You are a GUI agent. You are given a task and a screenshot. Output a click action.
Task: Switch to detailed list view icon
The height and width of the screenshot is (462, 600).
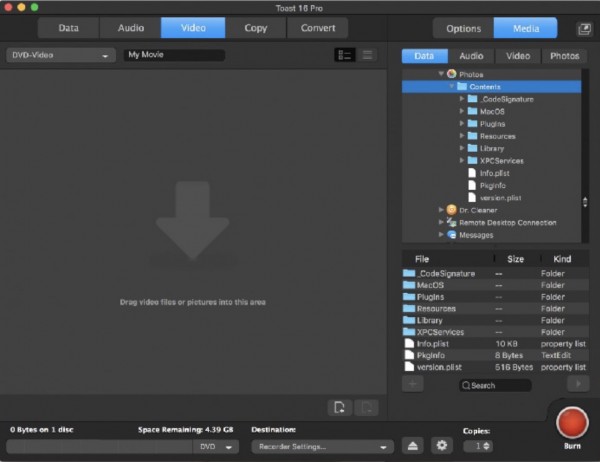pyautogui.click(x=345, y=55)
